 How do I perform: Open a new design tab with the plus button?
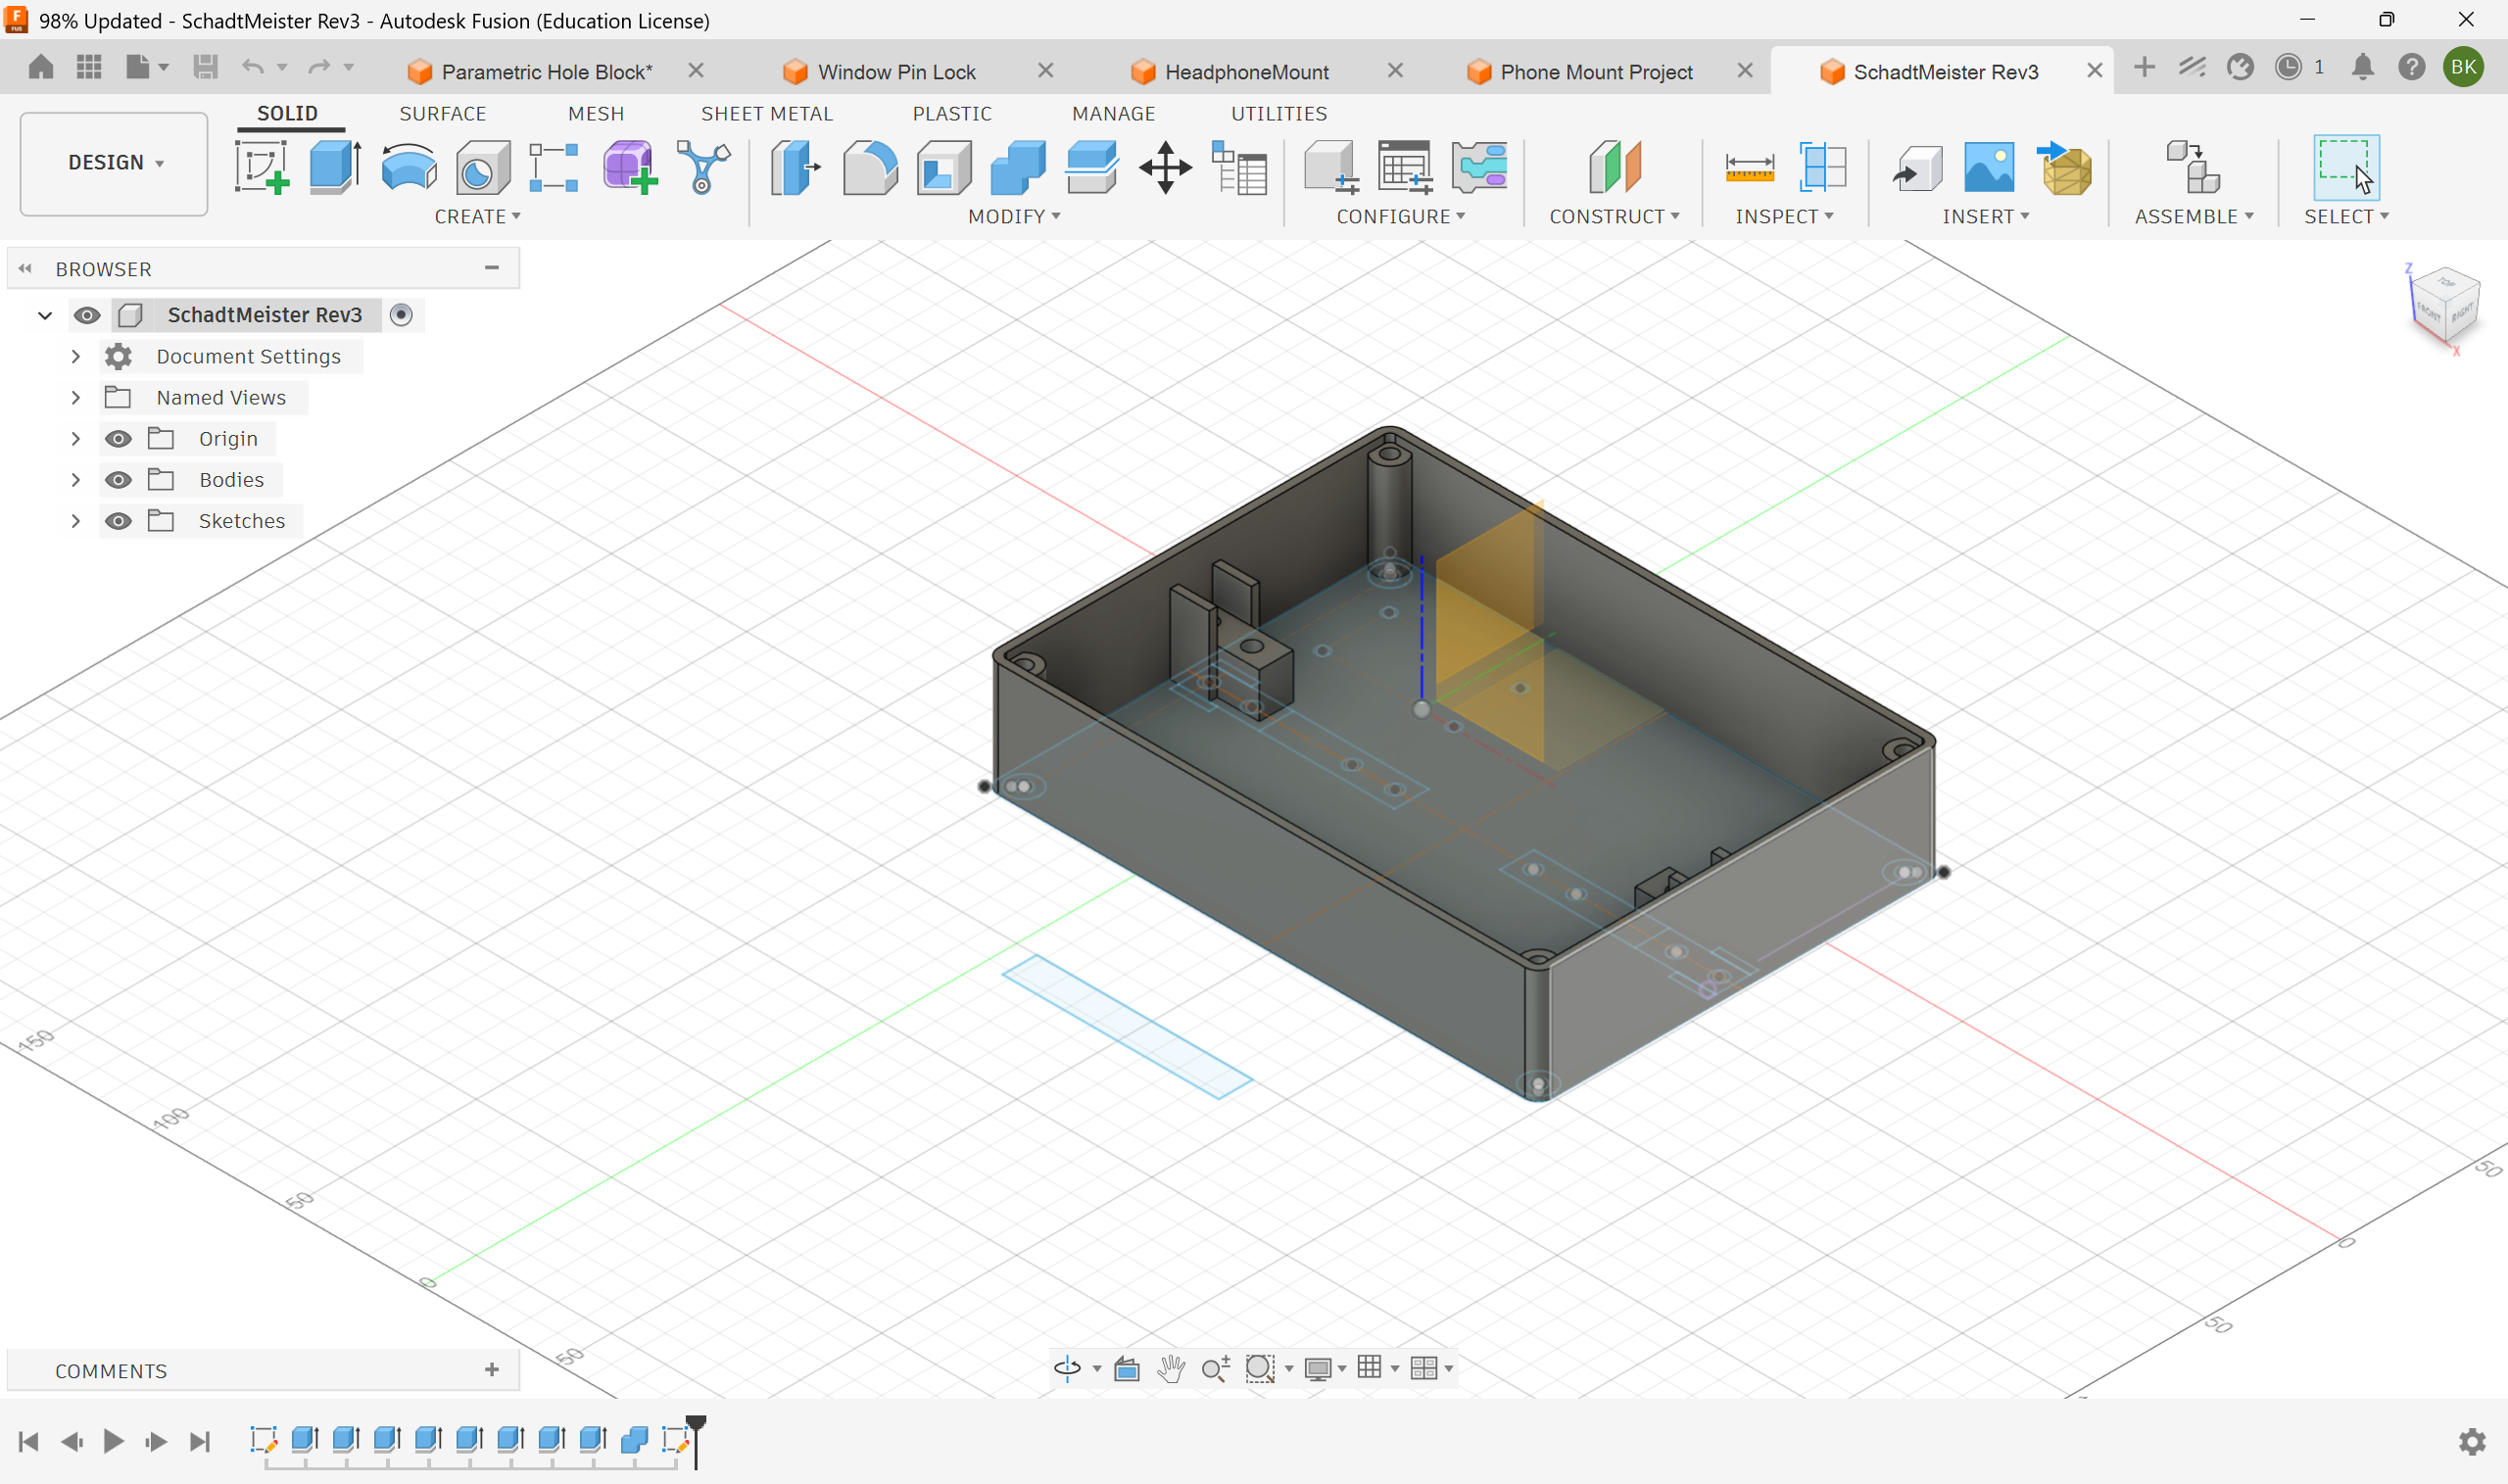pos(2144,67)
